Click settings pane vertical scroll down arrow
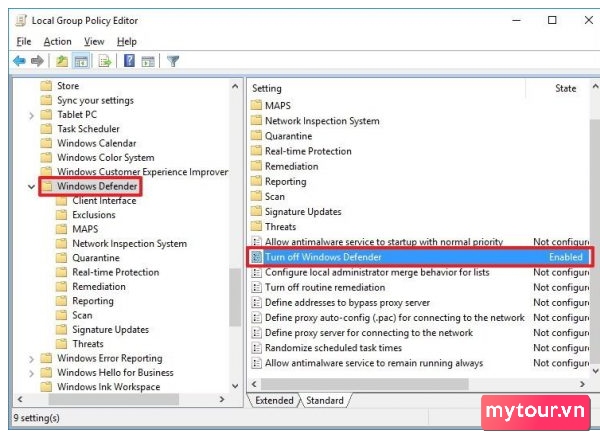This screenshot has width=600, height=442. (595, 371)
